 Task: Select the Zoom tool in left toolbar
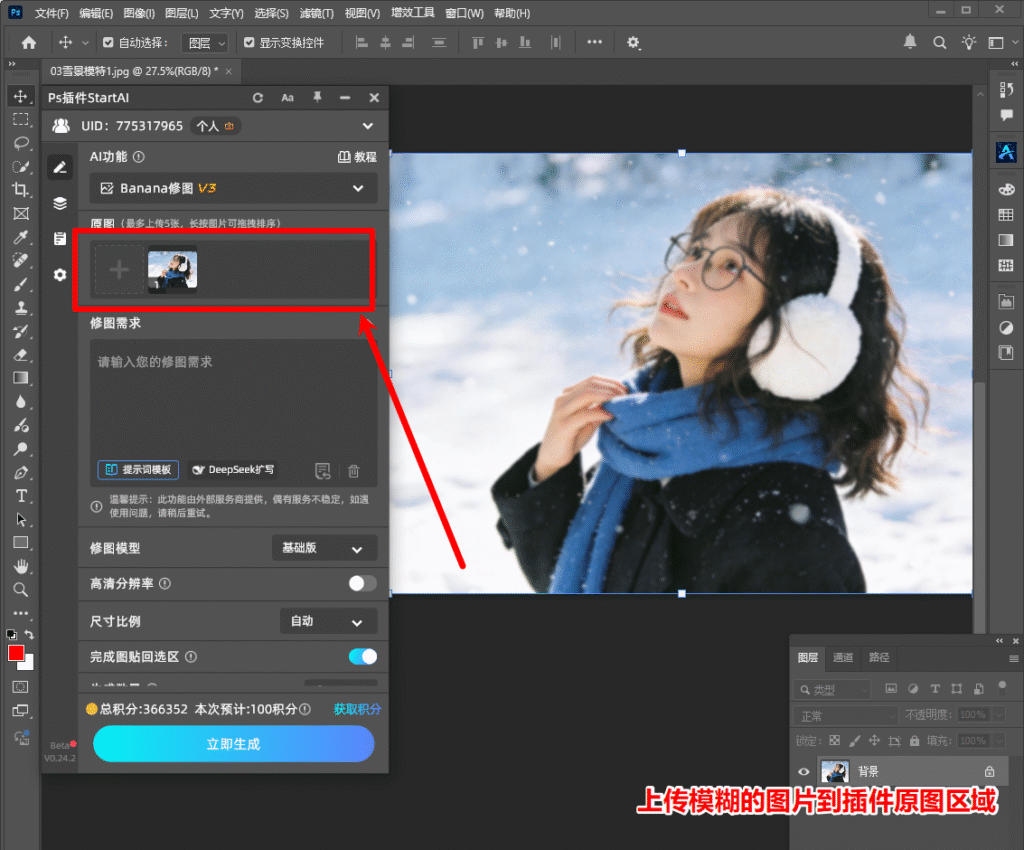[x=21, y=590]
